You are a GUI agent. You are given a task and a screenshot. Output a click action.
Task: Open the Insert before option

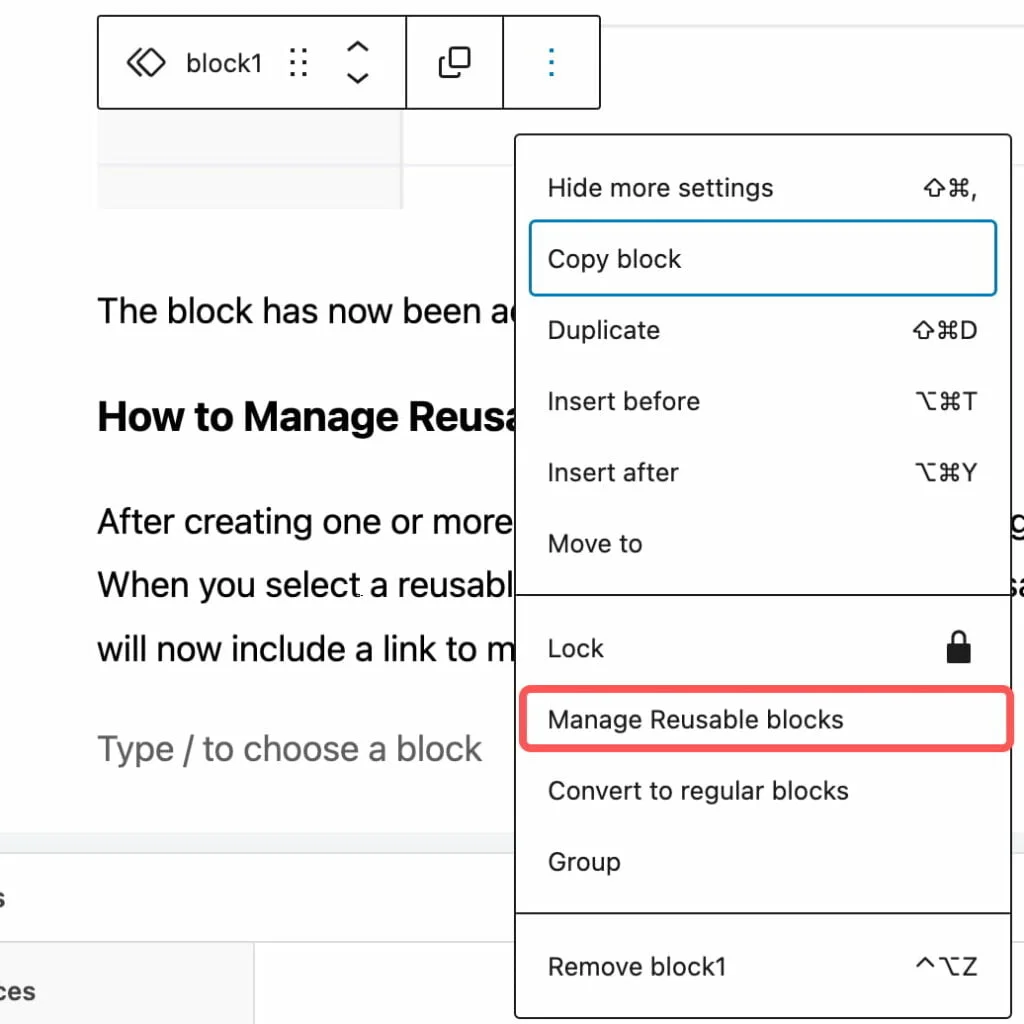click(623, 401)
